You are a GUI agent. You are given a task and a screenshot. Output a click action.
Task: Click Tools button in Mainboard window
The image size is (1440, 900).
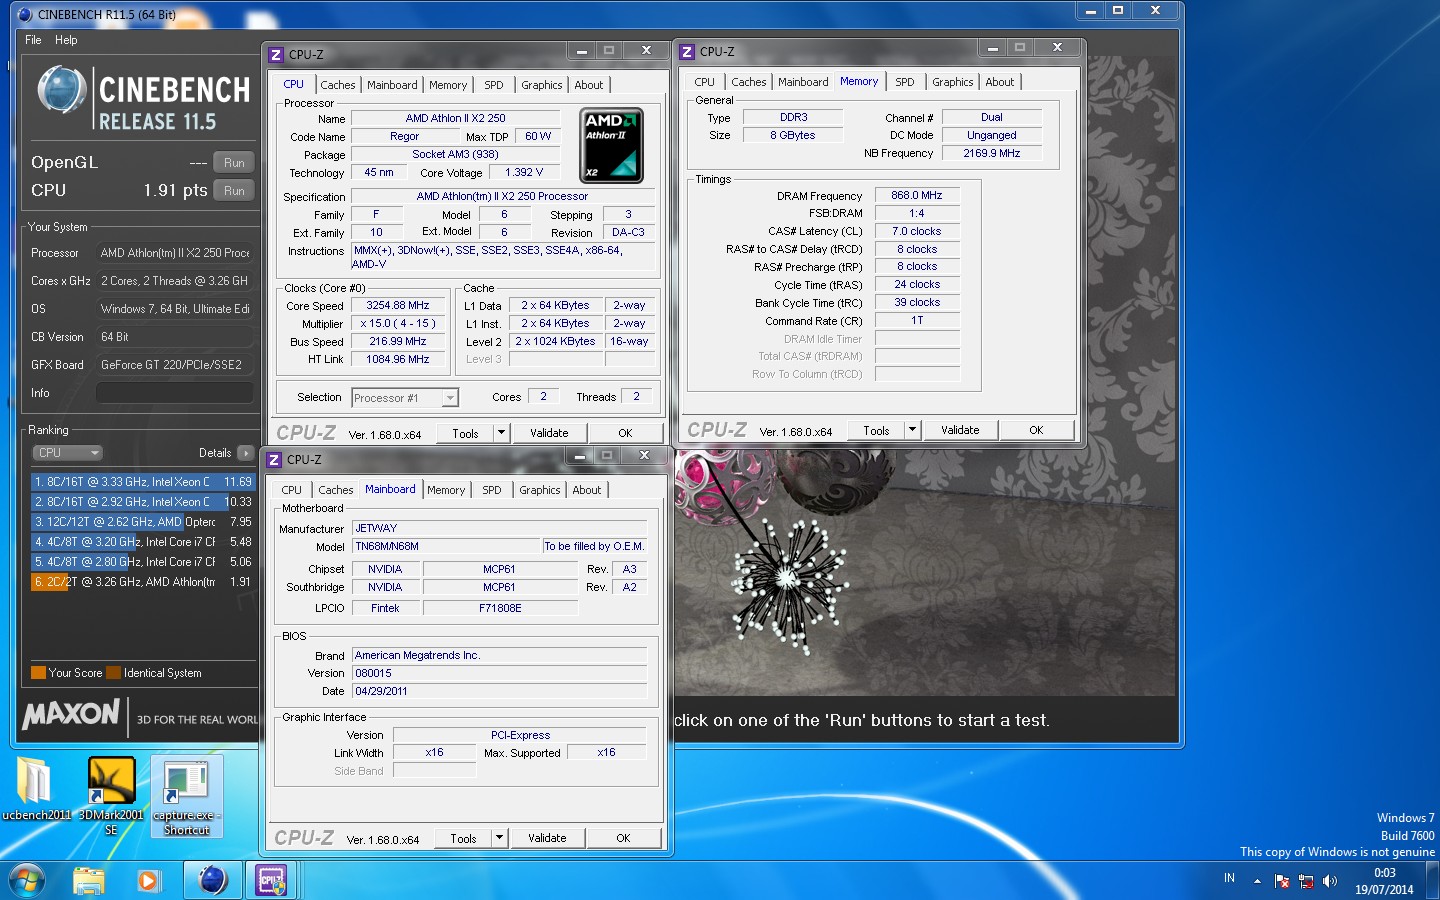463,838
